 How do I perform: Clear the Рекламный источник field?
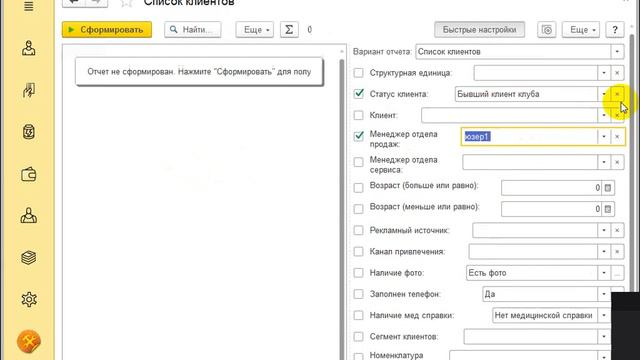pyautogui.click(x=617, y=231)
